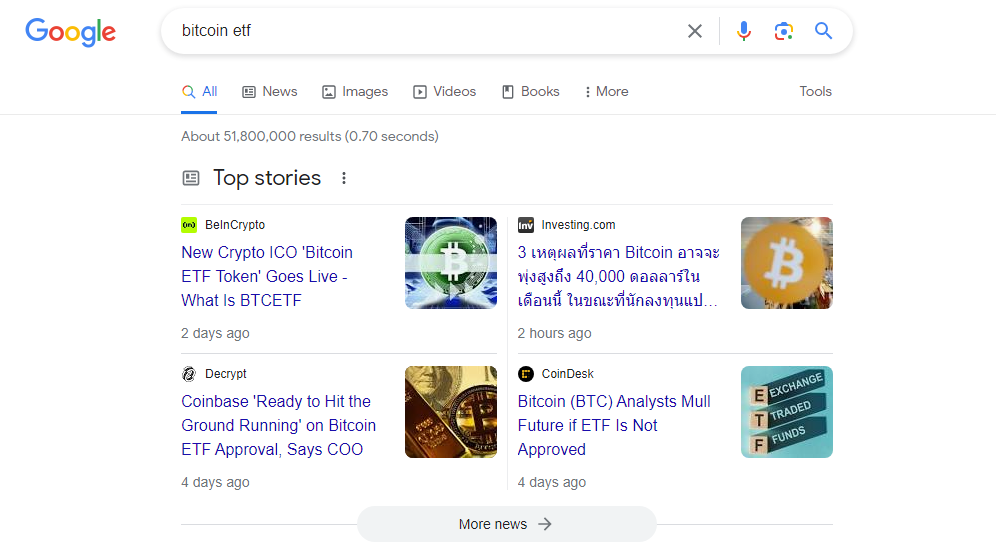Click in the search input field
Image resolution: width=996 pixels, height=548 pixels.
click(420, 31)
